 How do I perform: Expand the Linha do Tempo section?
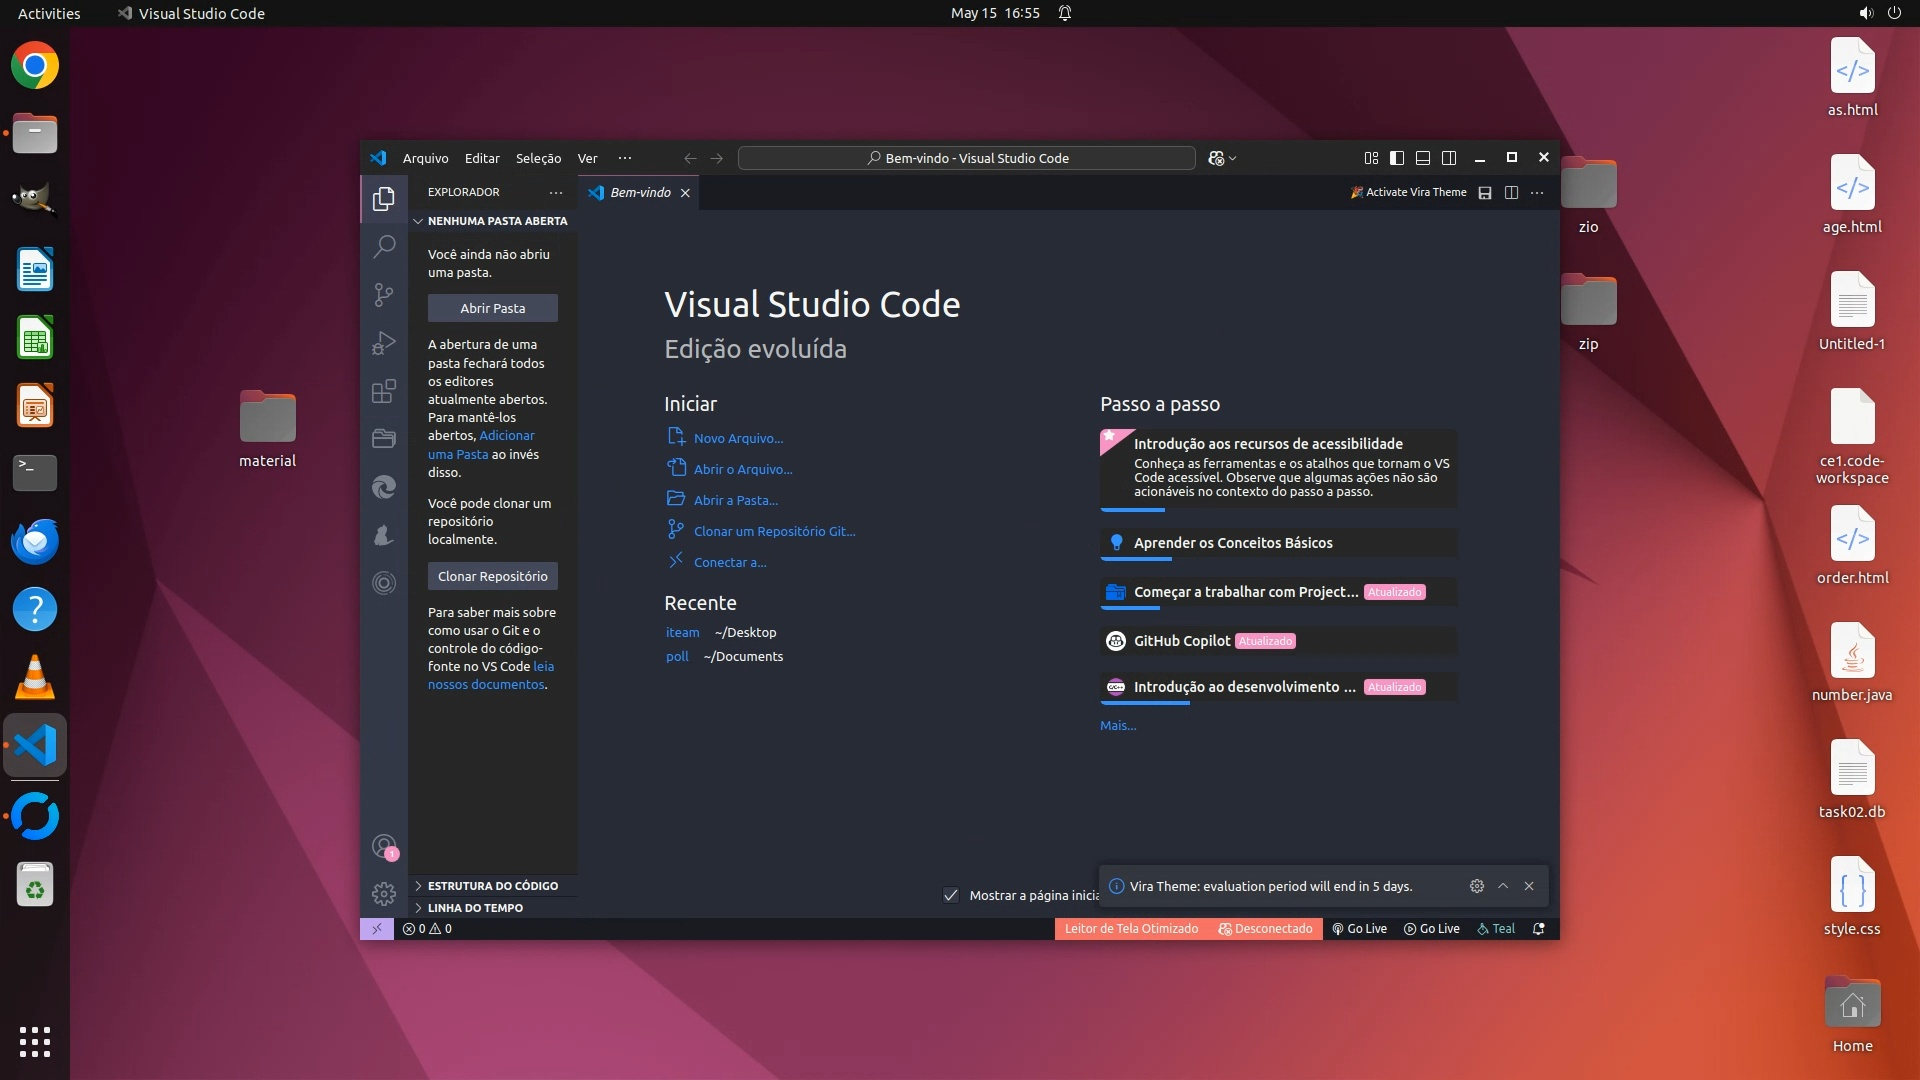475,908
